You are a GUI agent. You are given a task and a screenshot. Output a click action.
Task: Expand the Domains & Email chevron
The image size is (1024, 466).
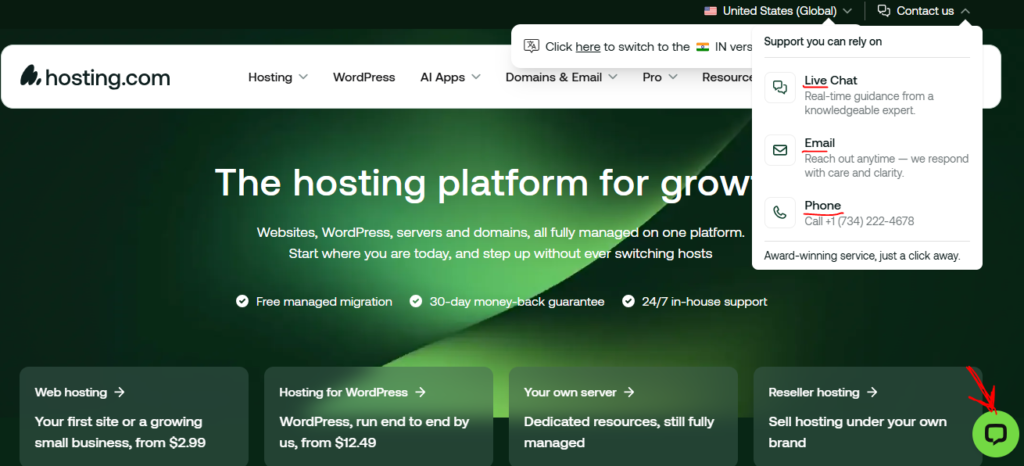tap(613, 77)
